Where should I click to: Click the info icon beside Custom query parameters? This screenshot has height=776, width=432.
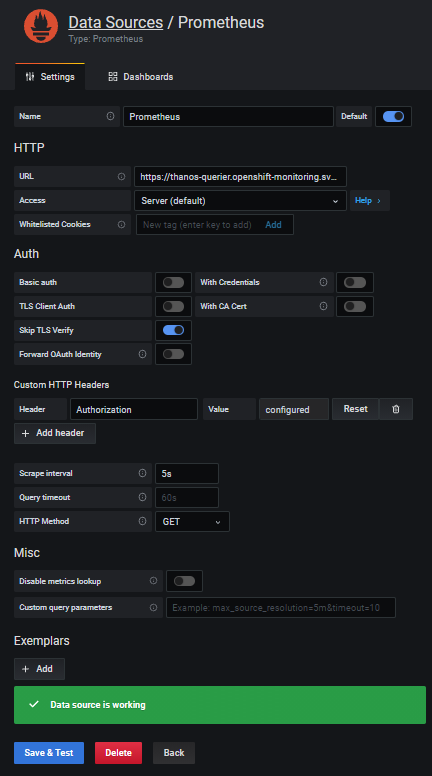(x=153, y=607)
